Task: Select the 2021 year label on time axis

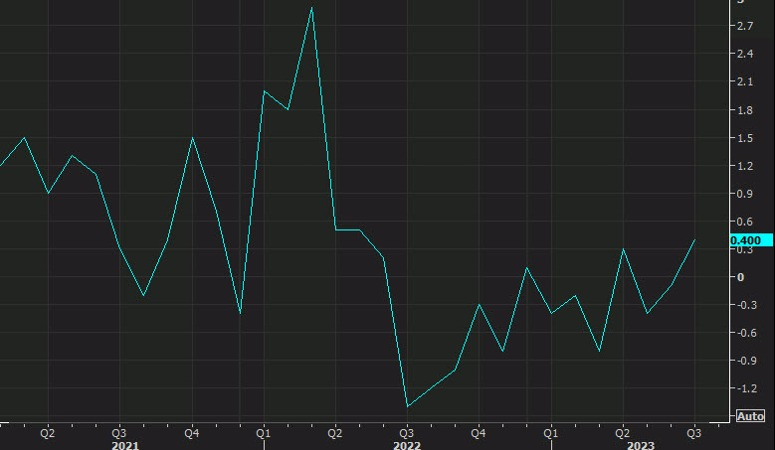Action: point(125,445)
